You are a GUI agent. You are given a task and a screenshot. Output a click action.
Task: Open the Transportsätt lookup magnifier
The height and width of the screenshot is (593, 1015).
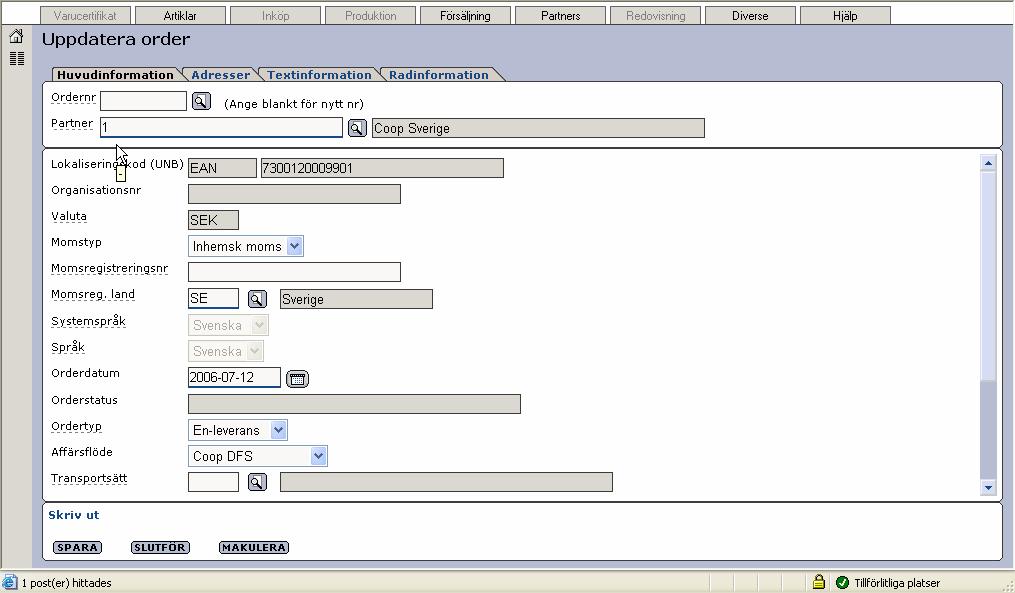click(257, 482)
